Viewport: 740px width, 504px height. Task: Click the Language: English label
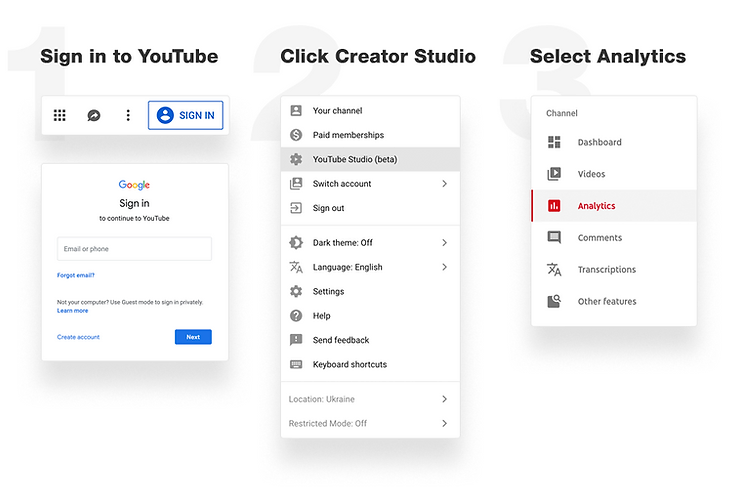[x=347, y=267]
